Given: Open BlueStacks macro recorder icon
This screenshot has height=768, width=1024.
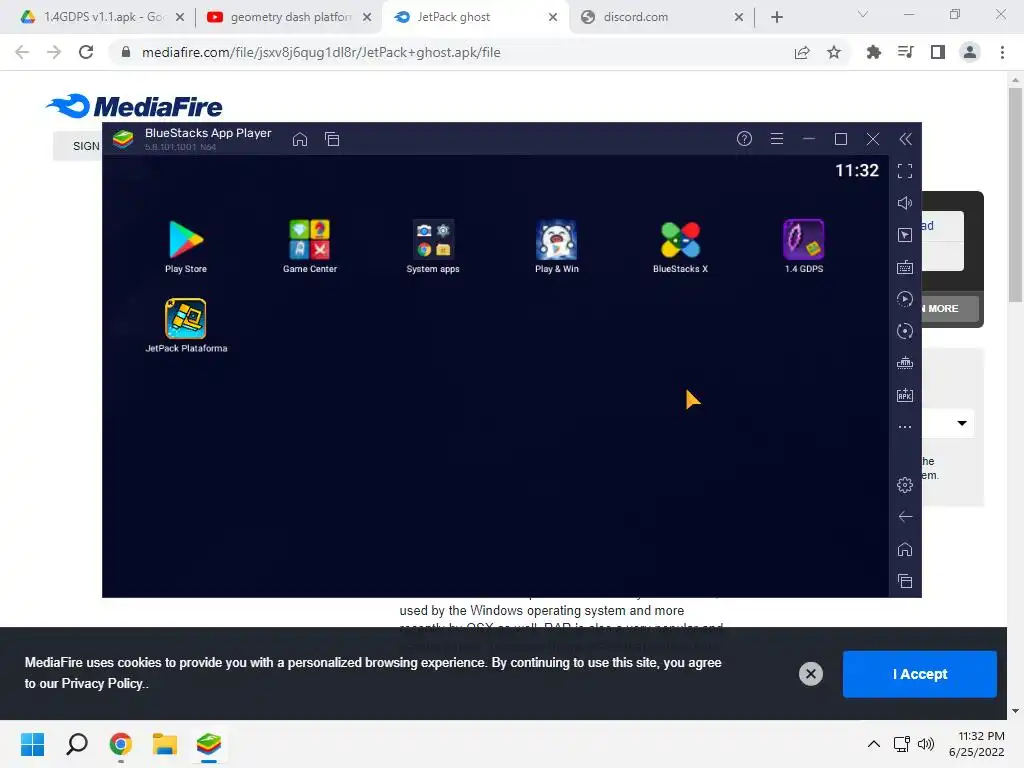Looking at the screenshot, I should 904,299.
